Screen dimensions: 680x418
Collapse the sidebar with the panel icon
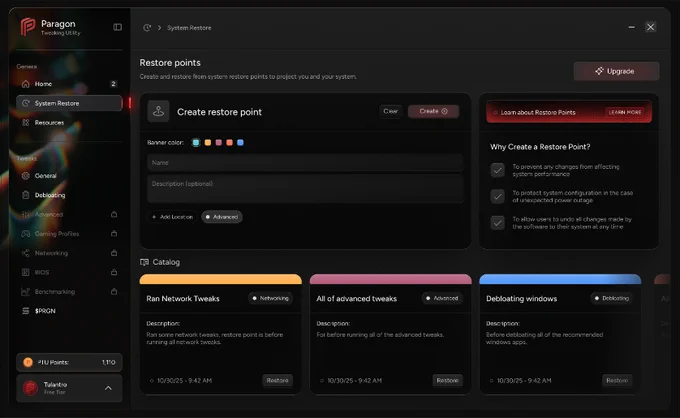(x=118, y=27)
